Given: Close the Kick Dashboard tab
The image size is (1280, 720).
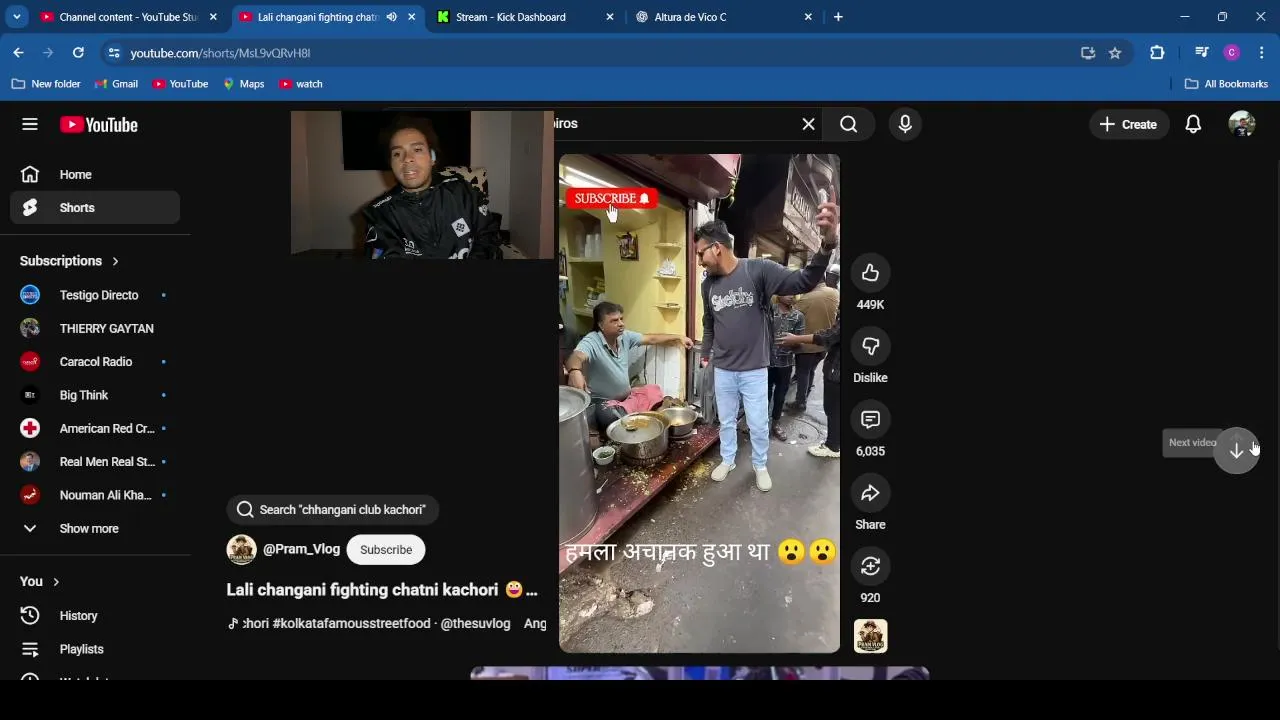Looking at the screenshot, I should click(x=610, y=17).
